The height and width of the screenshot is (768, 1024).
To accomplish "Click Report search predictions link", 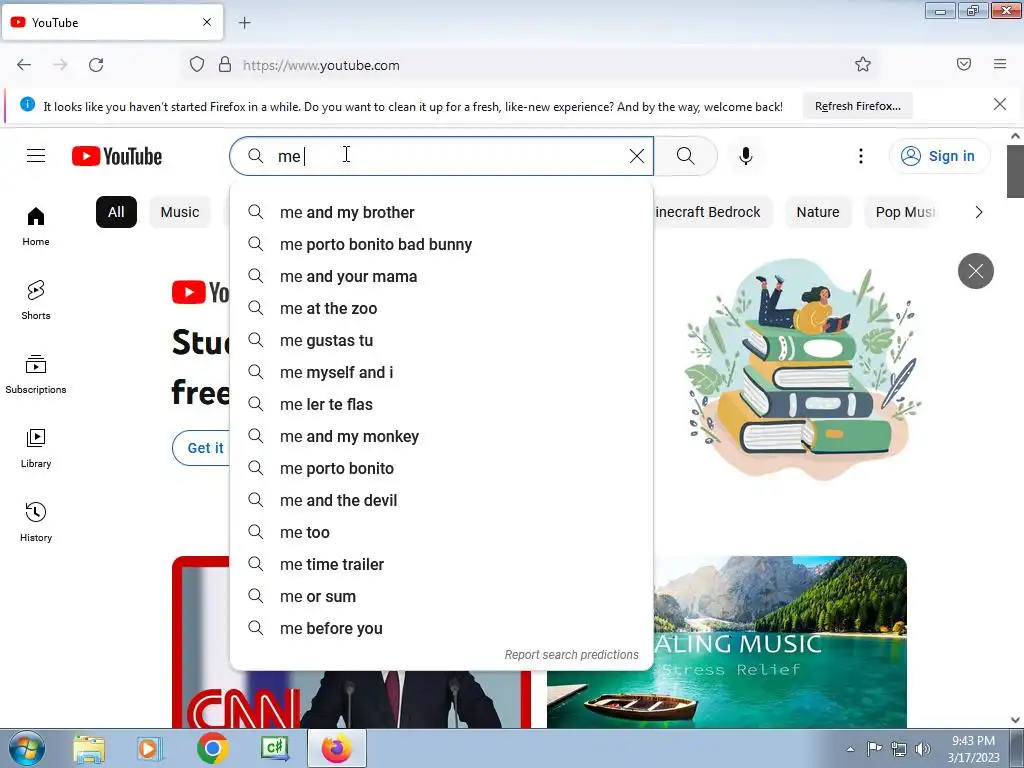I will tap(571, 655).
